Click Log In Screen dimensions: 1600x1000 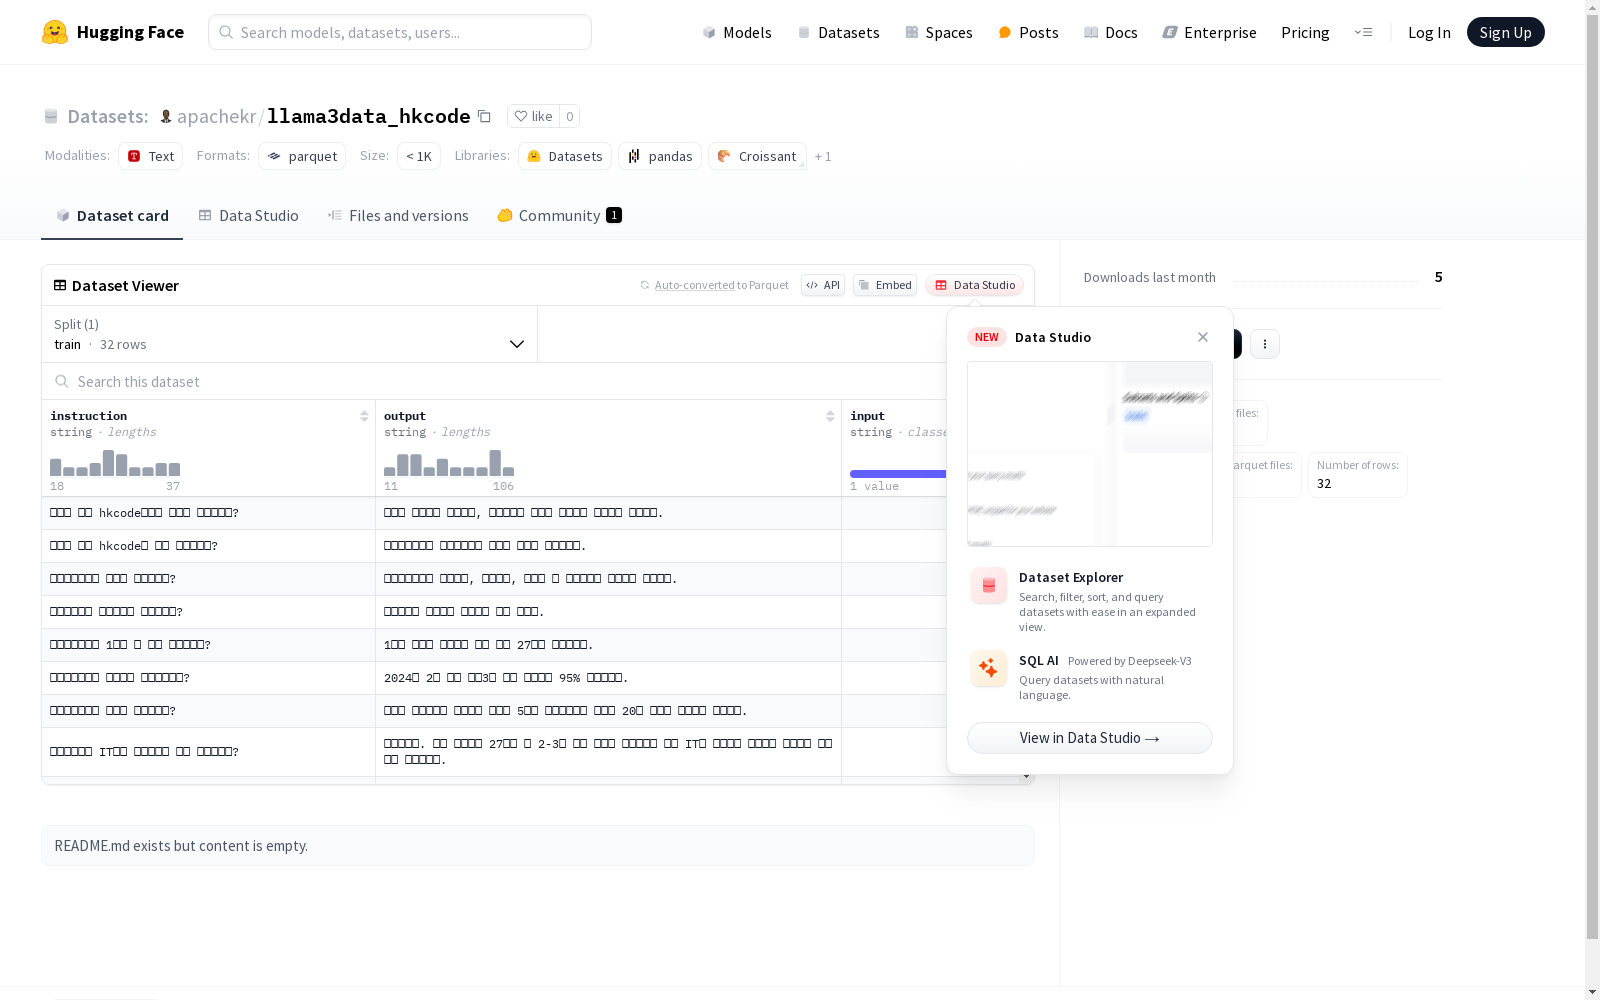click(1429, 32)
